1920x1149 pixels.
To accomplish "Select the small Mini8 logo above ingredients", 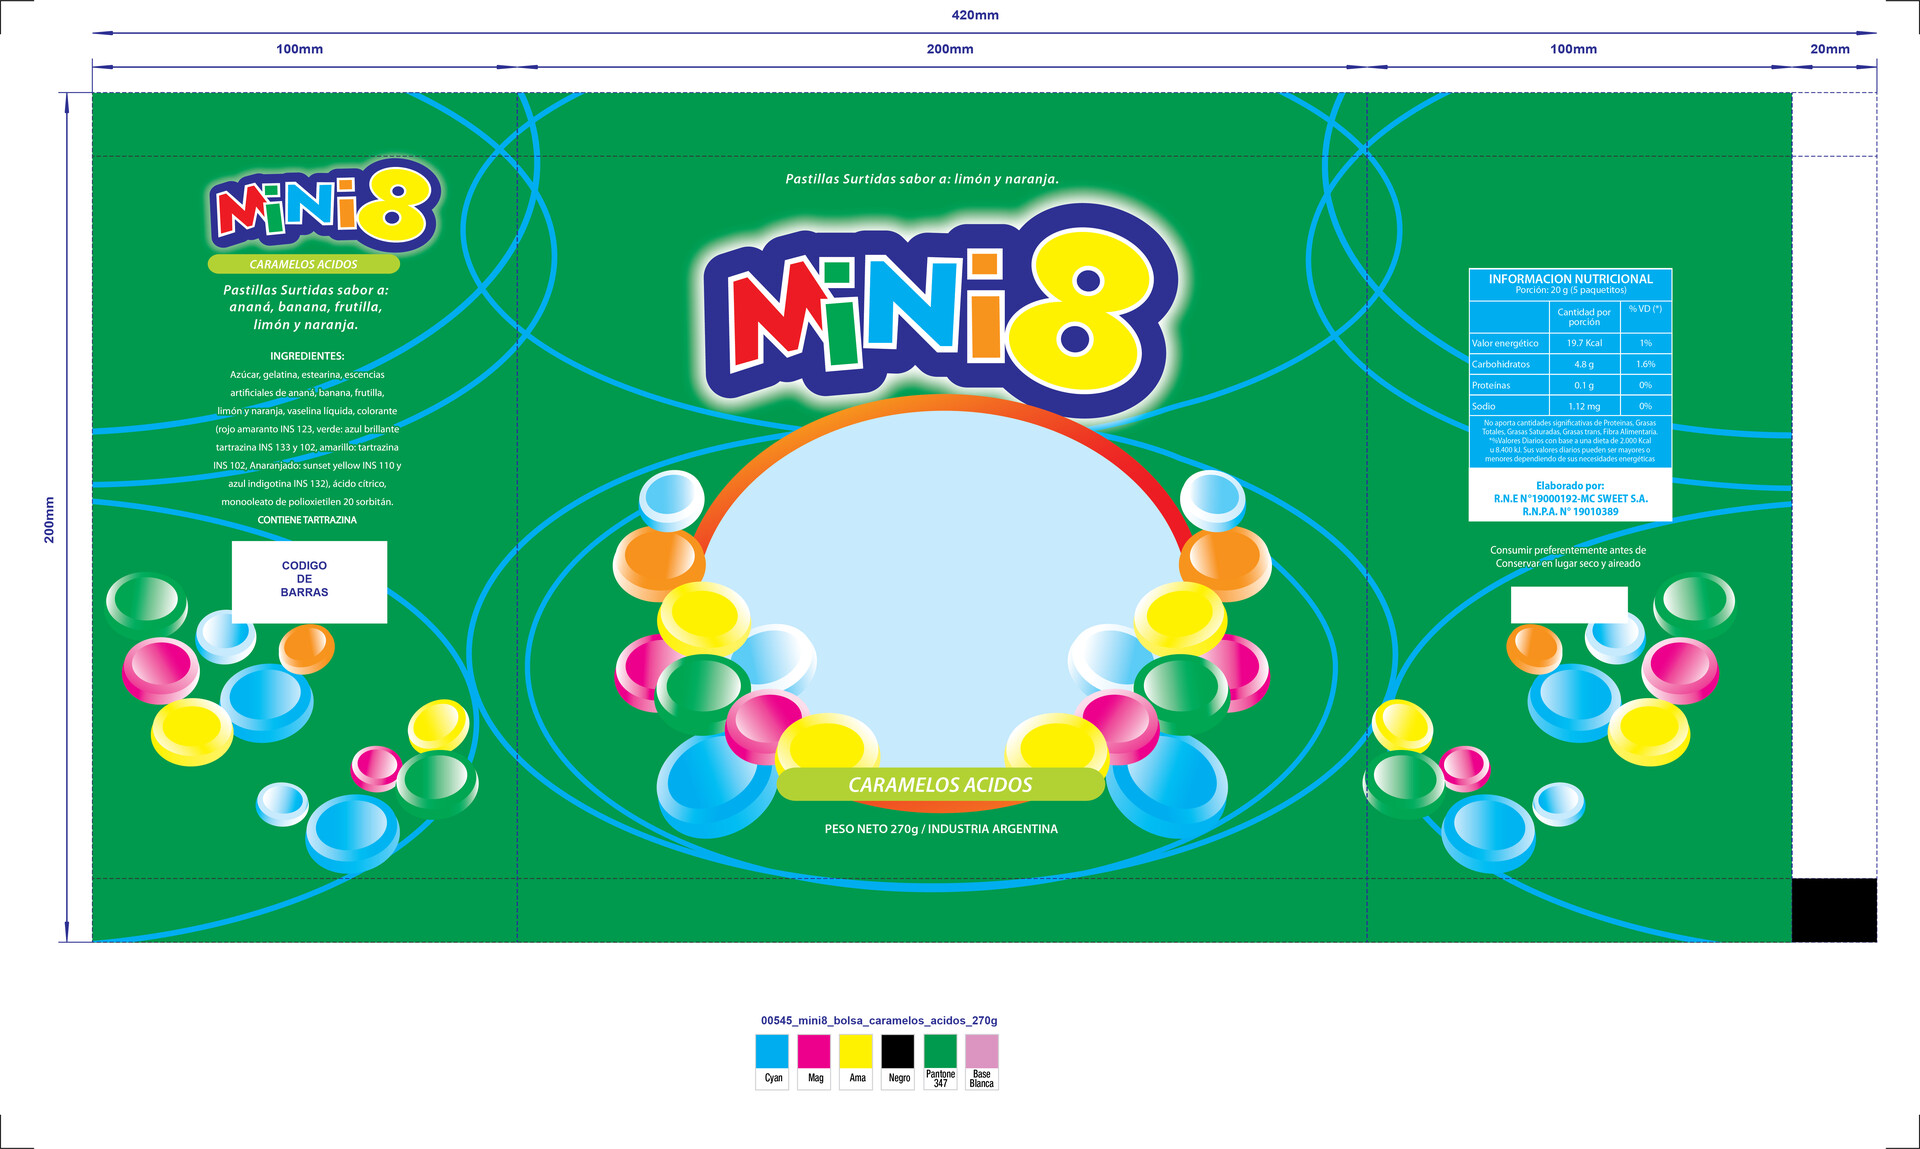I will (x=324, y=206).
